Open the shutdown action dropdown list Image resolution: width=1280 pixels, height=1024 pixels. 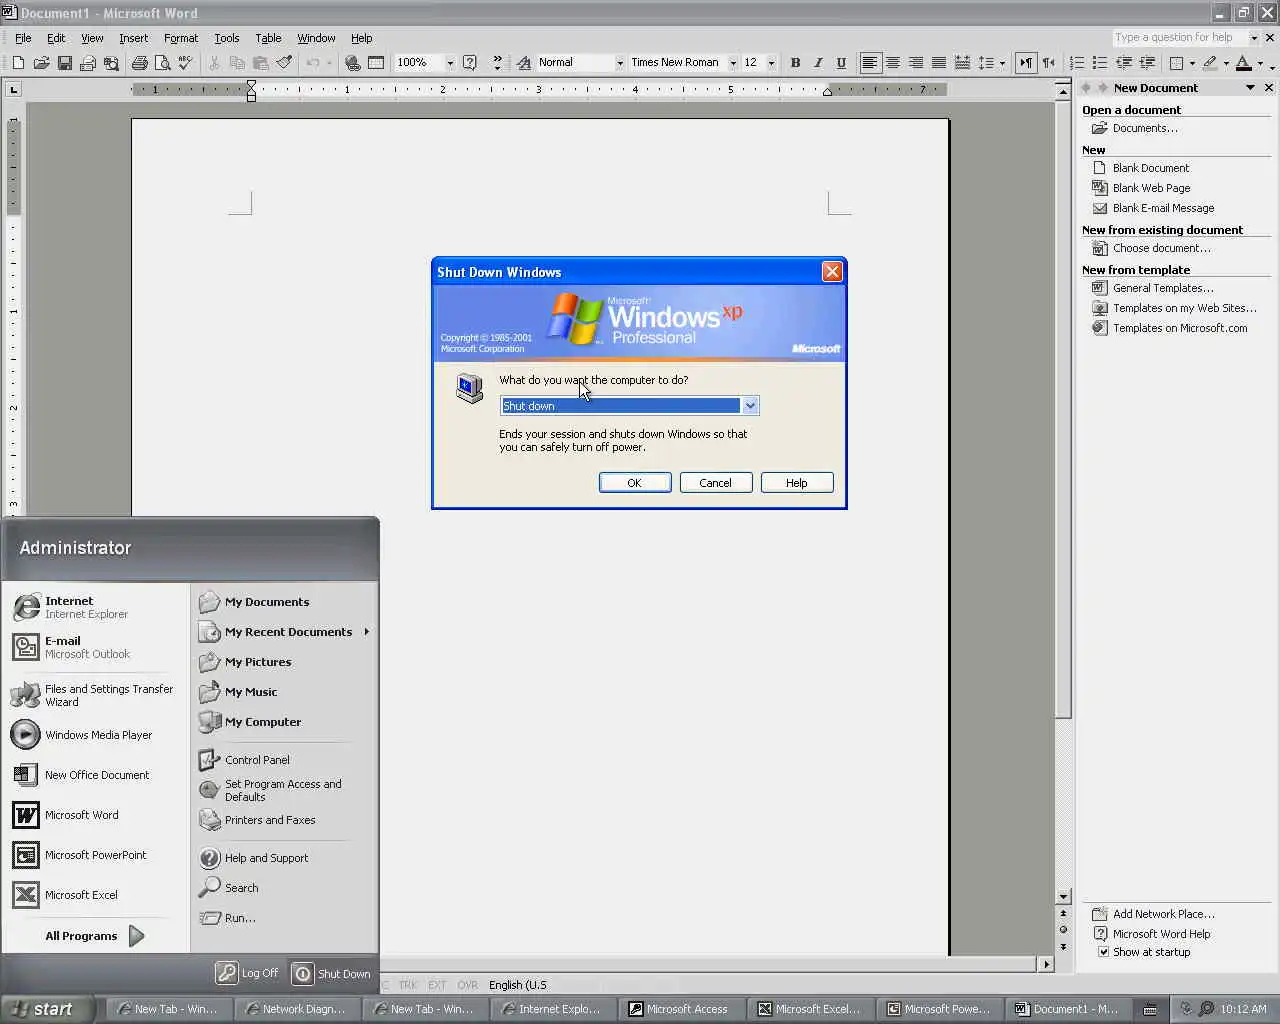(x=750, y=405)
